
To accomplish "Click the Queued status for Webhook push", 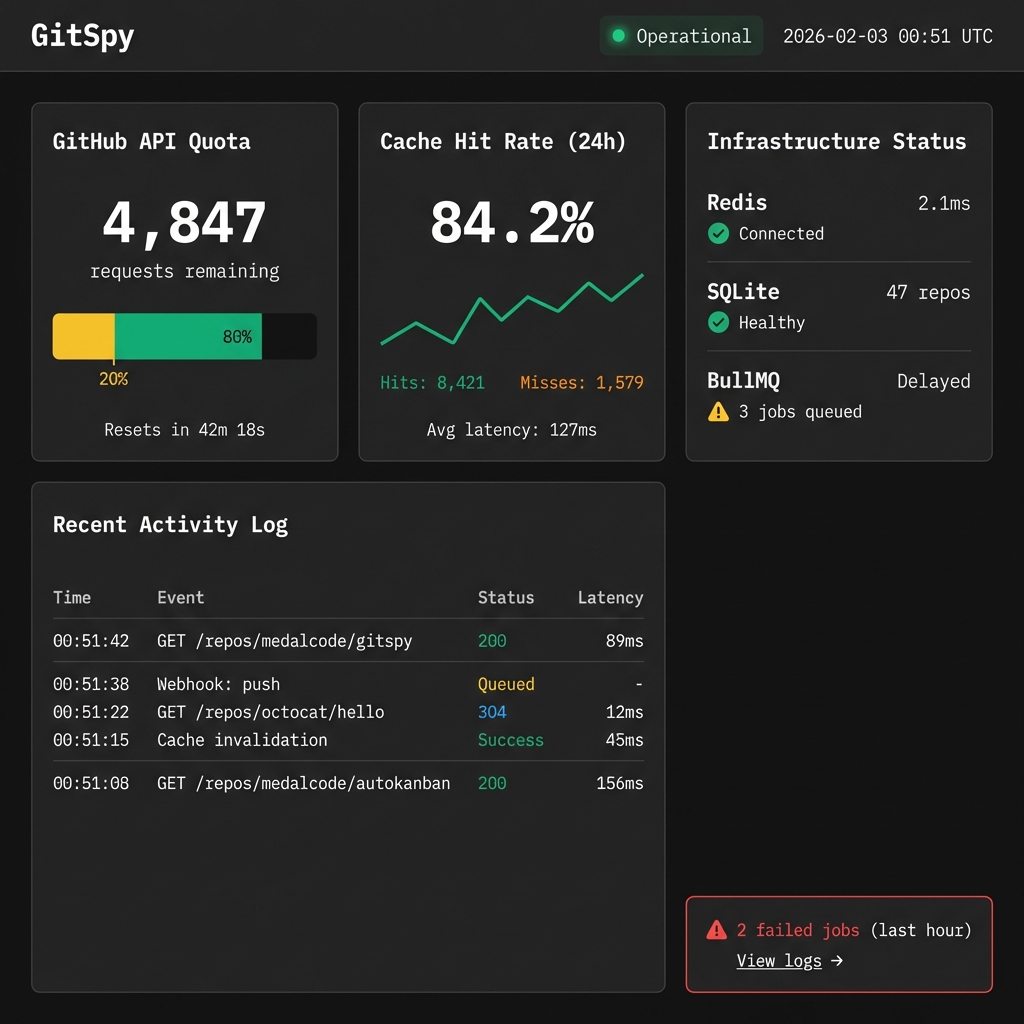I will pyautogui.click(x=506, y=684).
